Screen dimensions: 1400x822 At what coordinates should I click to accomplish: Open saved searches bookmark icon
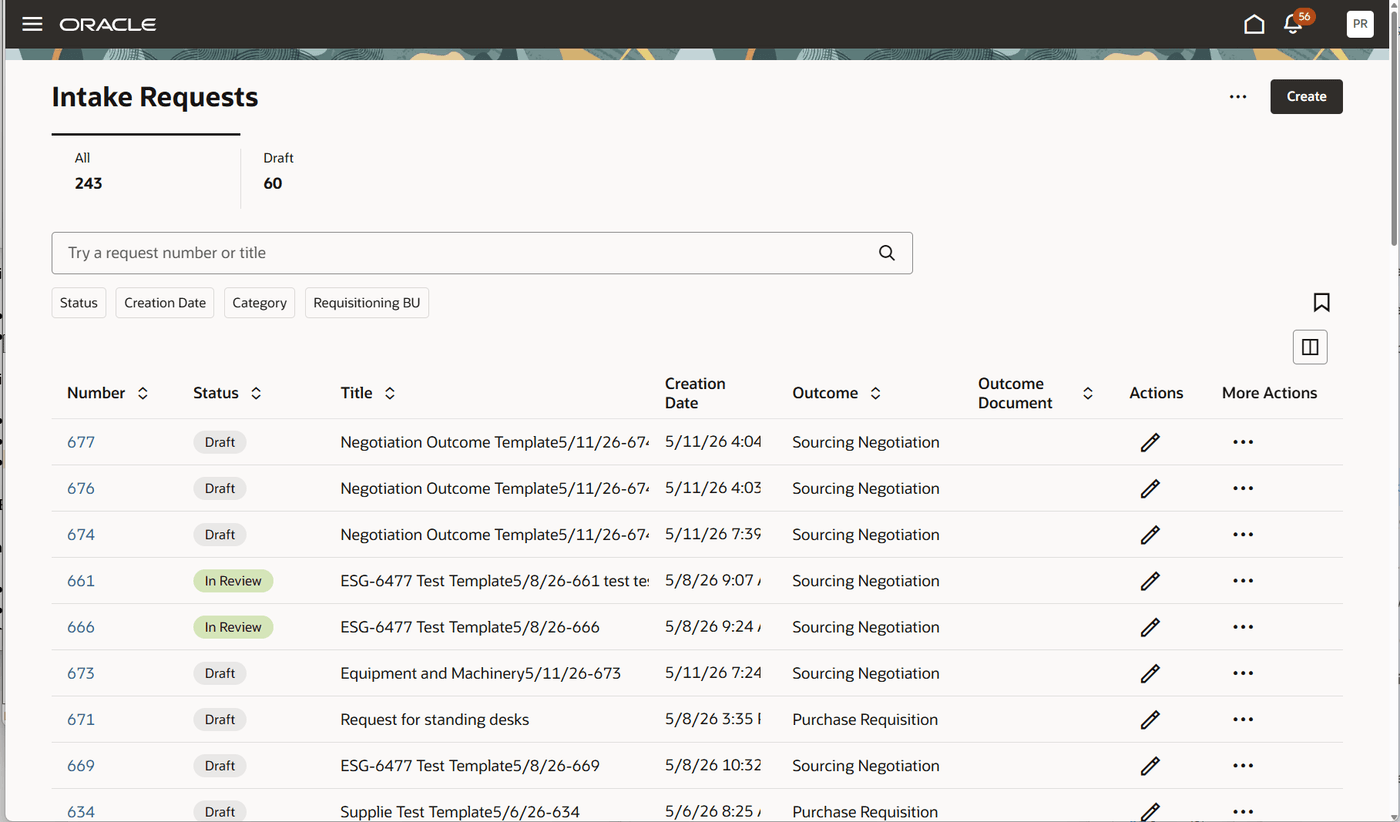point(1321,302)
